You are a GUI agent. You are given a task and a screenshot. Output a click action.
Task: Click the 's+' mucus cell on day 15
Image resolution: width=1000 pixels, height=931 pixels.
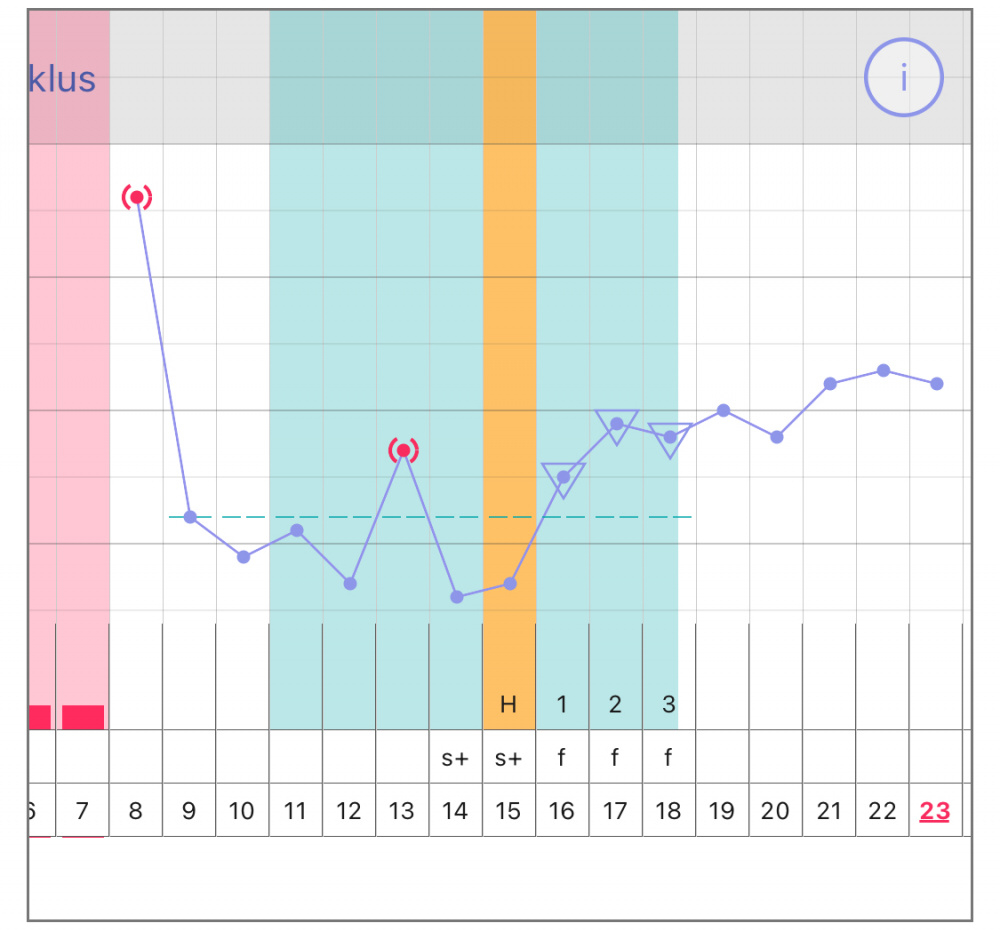pos(508,758)
